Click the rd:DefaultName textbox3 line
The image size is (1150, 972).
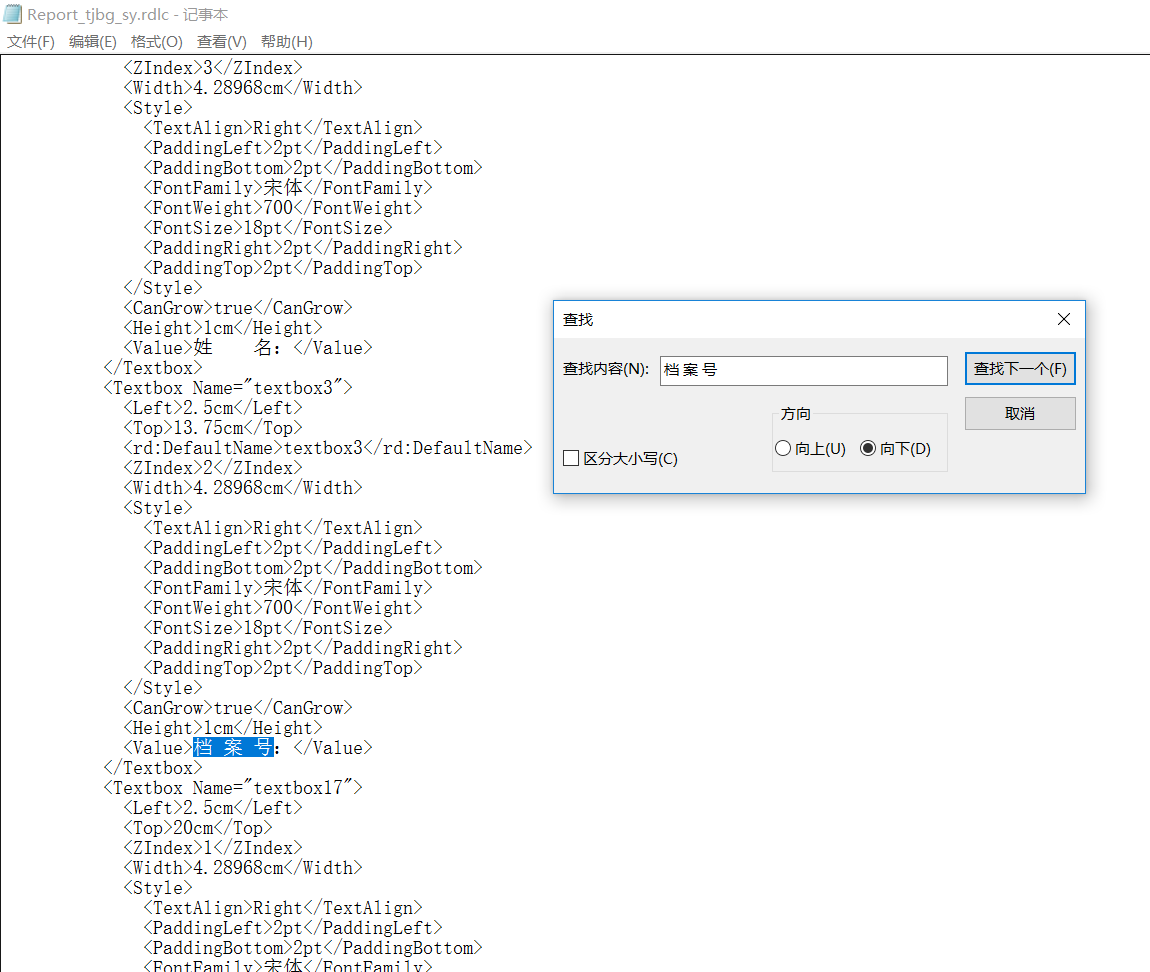click(328, 447)
